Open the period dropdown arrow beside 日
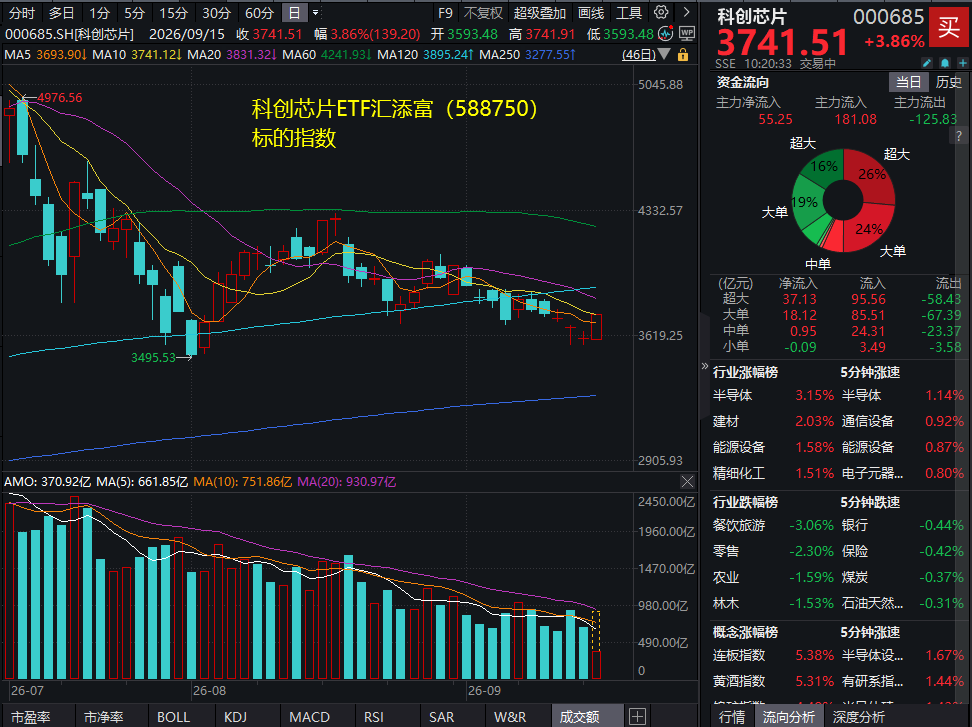 click(x=316, y=12)
